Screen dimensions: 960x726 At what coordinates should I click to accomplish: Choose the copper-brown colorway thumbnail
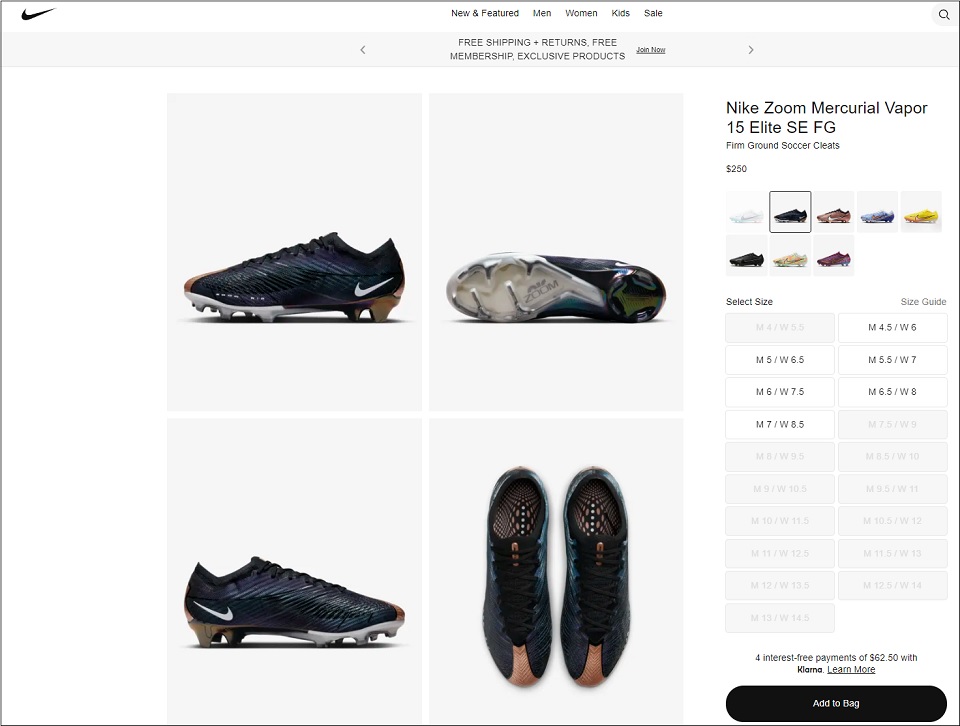coord(833,212)
